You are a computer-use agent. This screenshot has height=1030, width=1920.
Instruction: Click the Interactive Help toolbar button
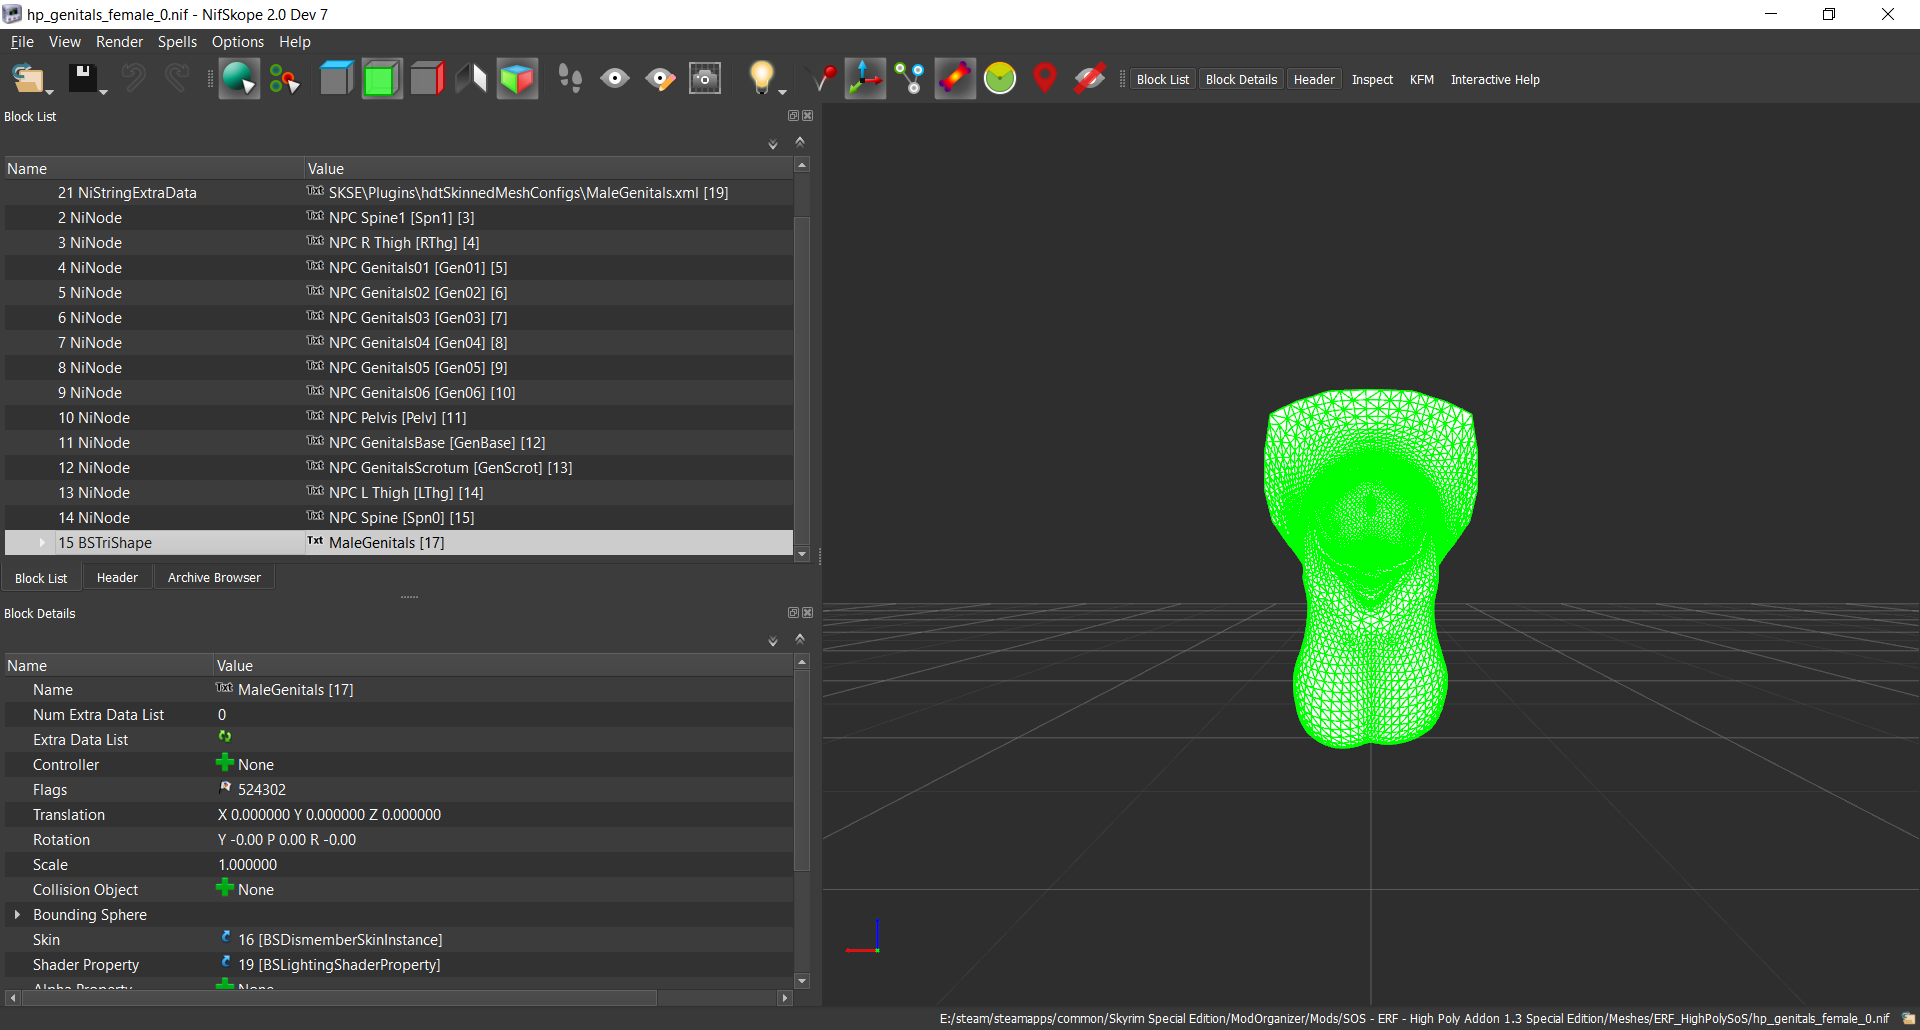click(x=1495, y=80)
